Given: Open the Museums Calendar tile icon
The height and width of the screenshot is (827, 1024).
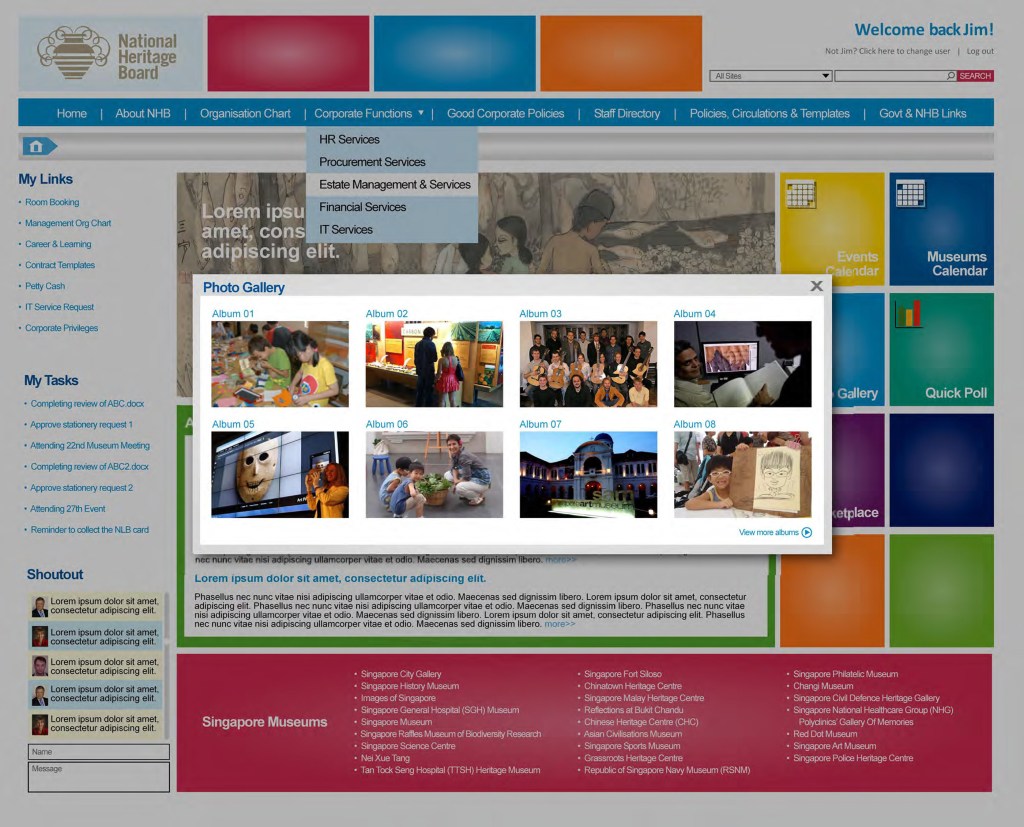Looking at the screenshot, I should click(910, 193).
